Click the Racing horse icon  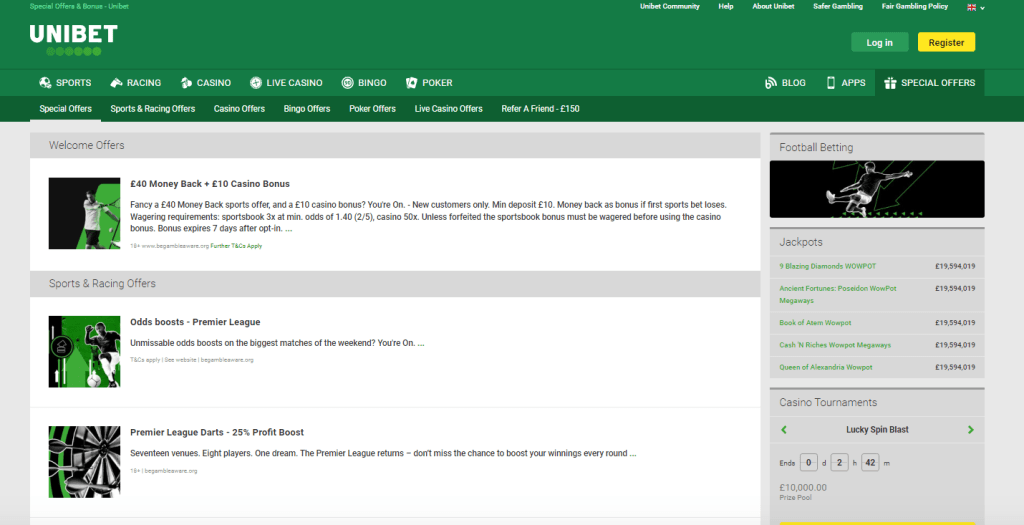pyautogui.click(x=116, y=83)
